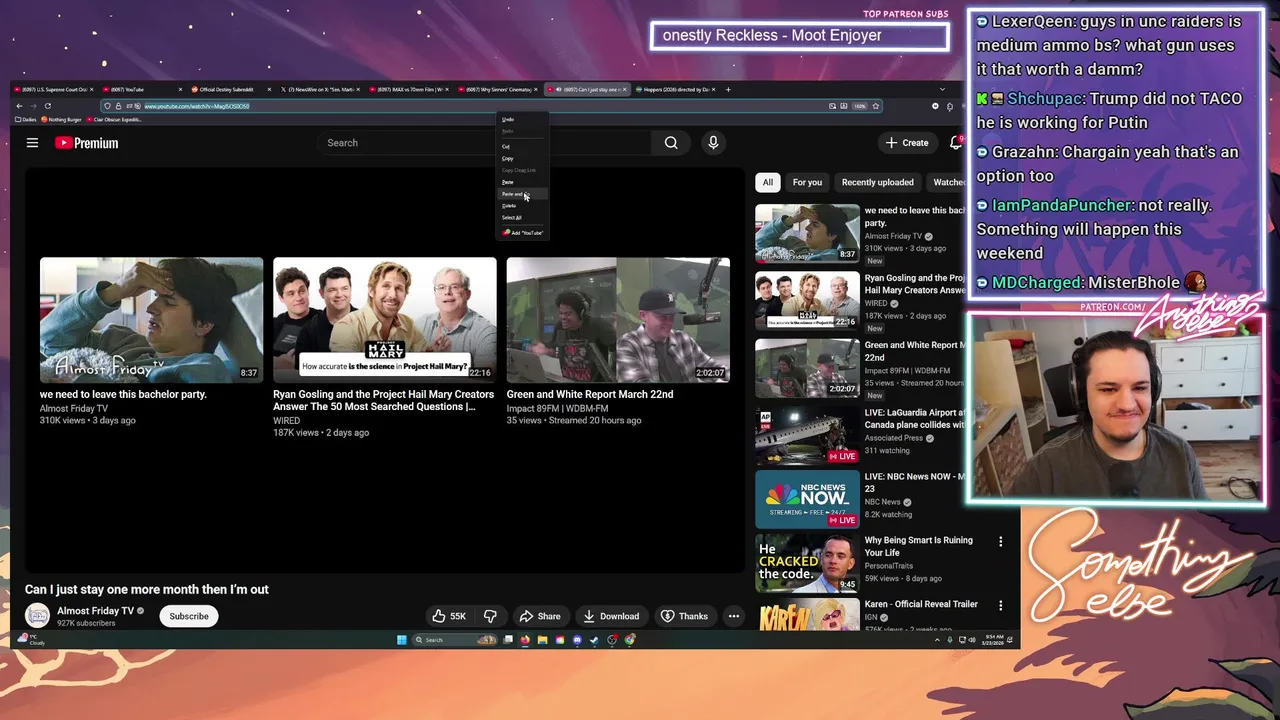Viewport: 1280px width, 720px height.
Task: Click the Create button
Action: click(x=907, y=143)
